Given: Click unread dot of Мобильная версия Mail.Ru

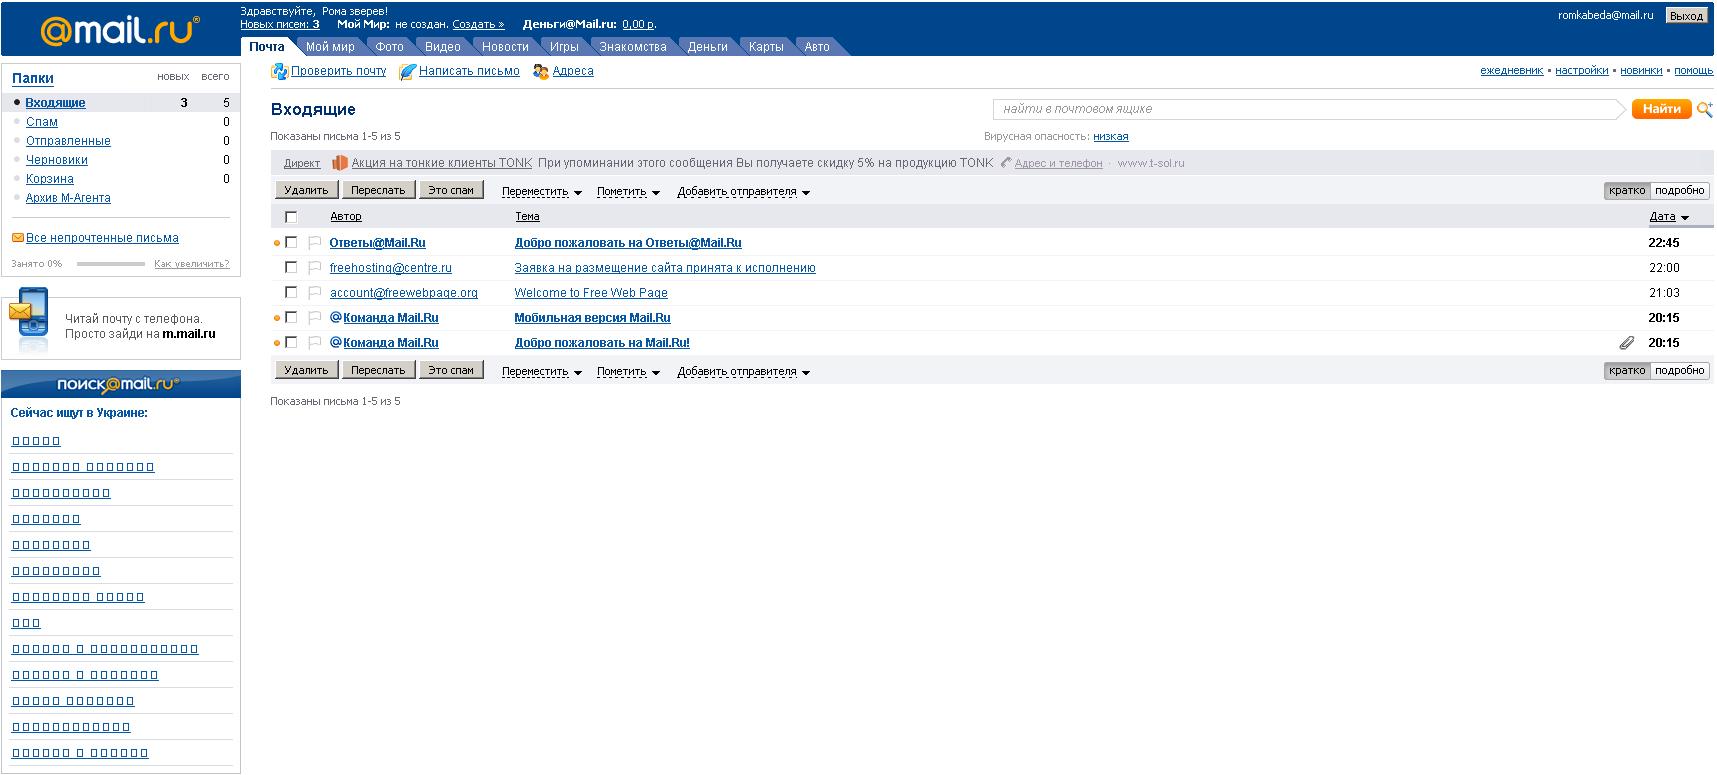Looking at the screenshot, I should tap(277, 318).
